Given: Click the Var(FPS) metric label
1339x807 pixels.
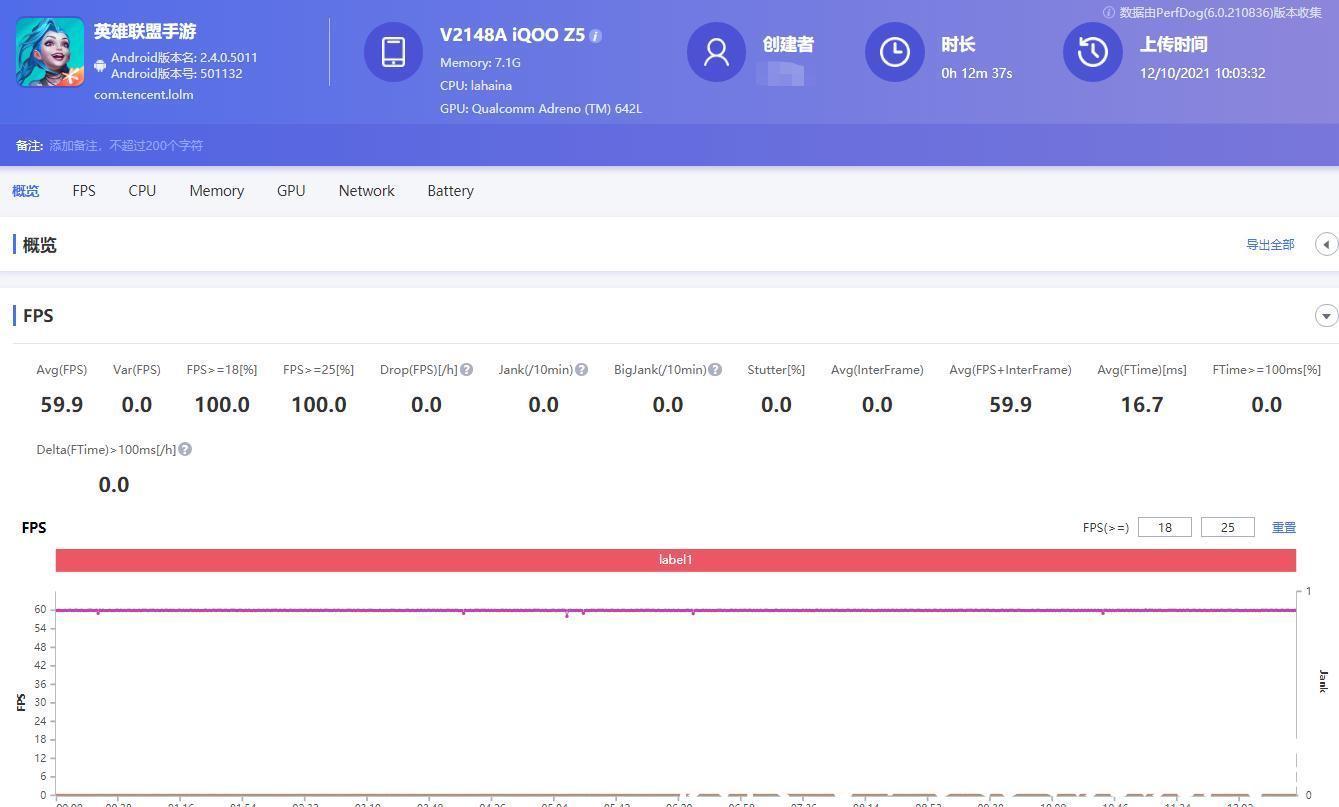Looking at the screenshot, I should pos(137,370).
